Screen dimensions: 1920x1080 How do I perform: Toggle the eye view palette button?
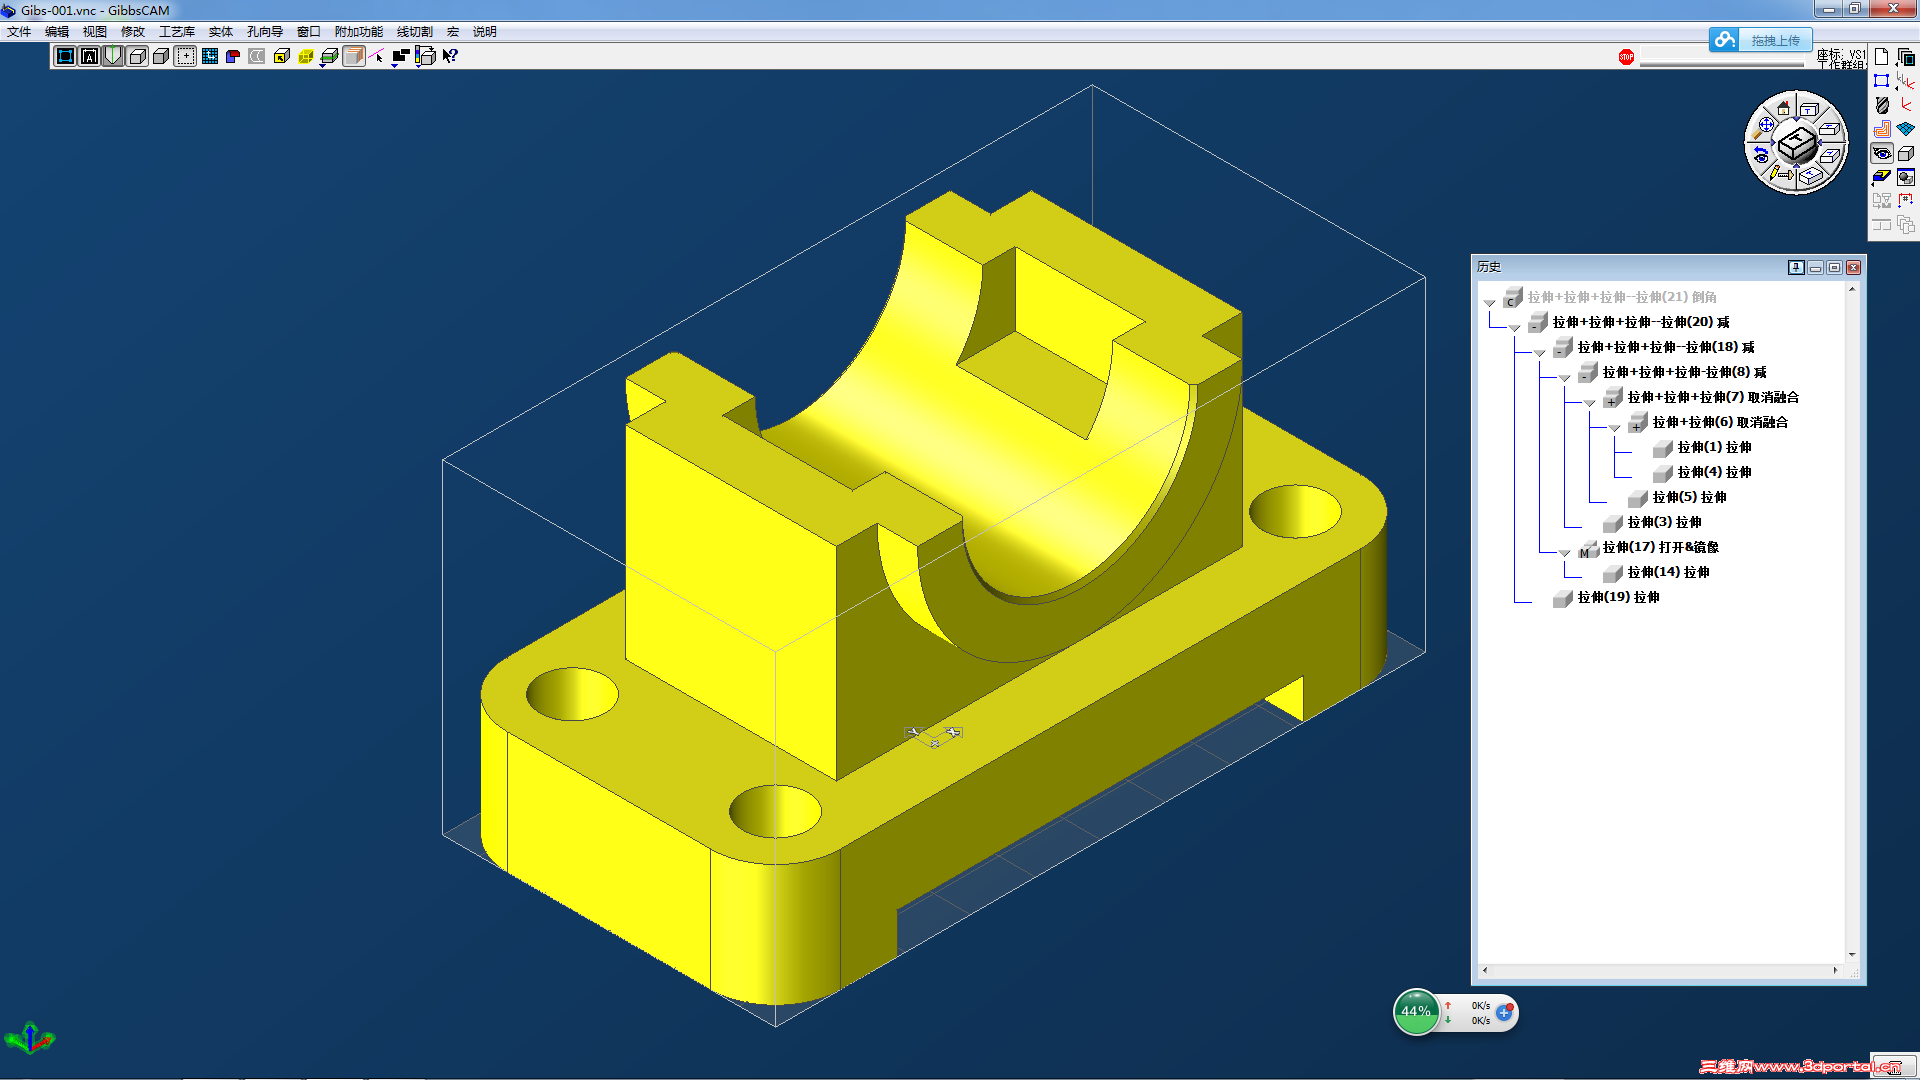pyautogui.click(x=1882, y=153)
